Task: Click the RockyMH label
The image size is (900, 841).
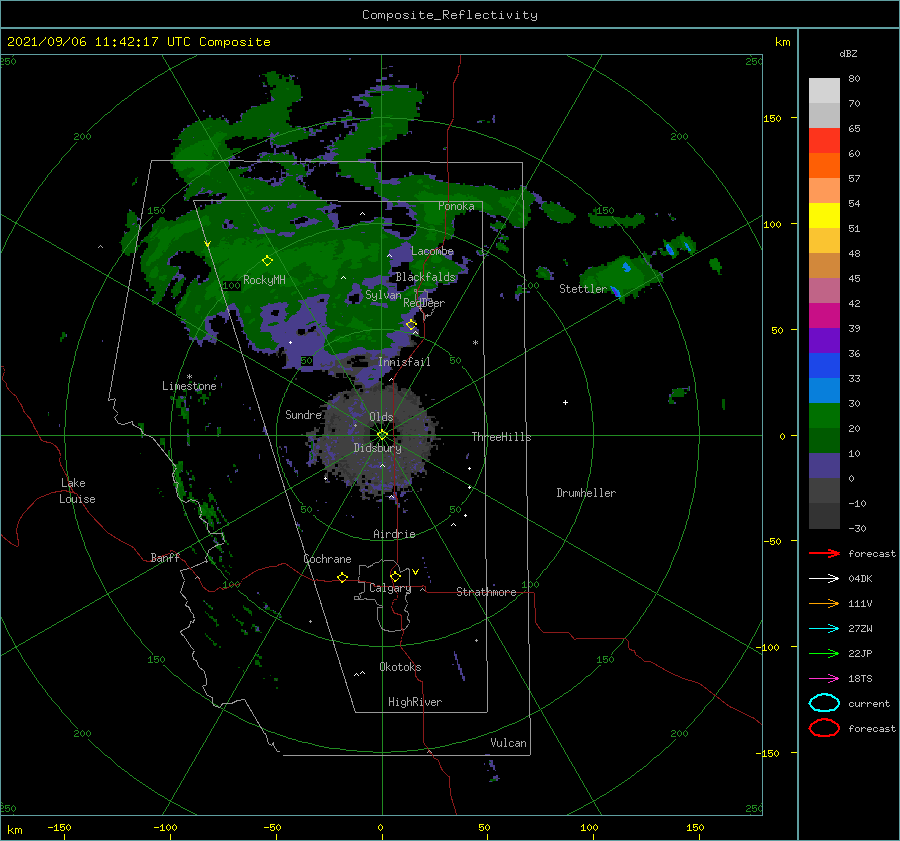Action: [264, 280]
